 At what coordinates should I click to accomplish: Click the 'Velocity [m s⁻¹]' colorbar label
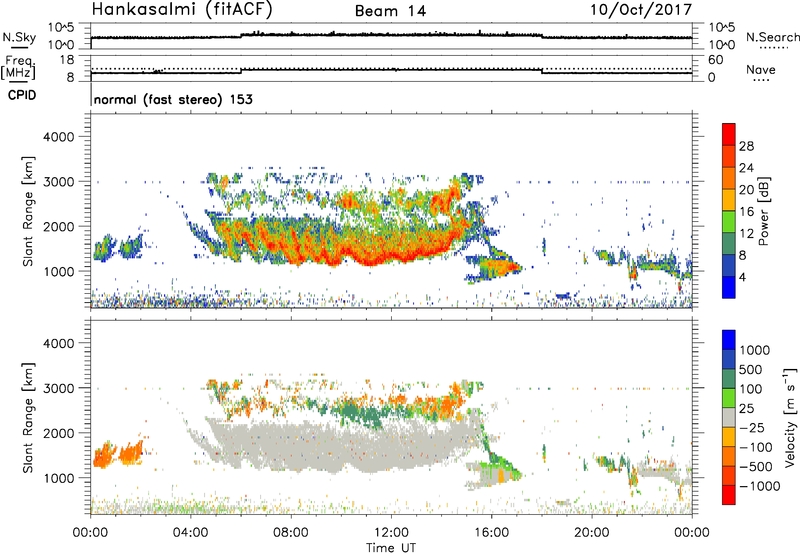[x=790, y=417]
